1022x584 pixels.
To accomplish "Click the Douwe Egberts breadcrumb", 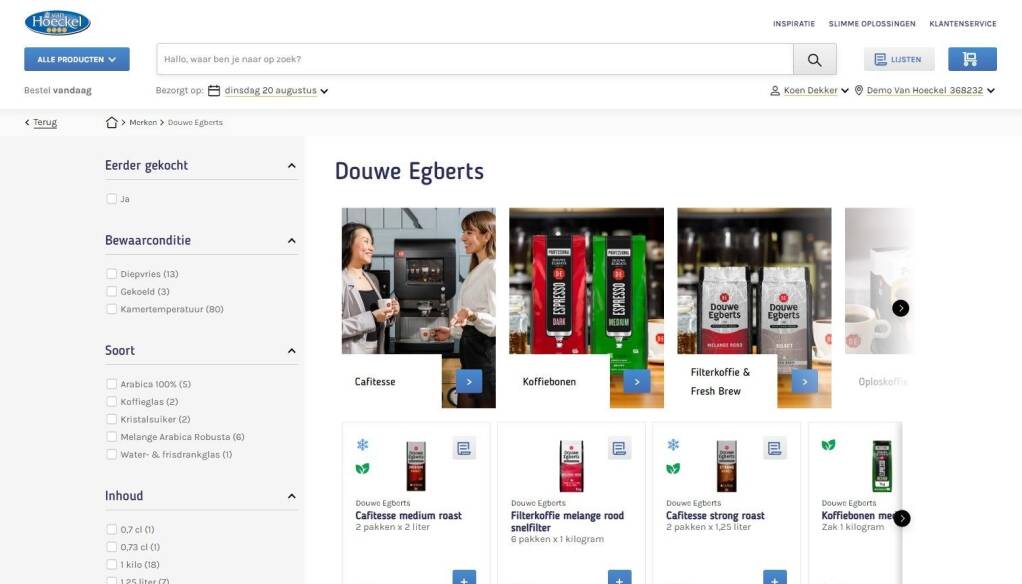I will pos(195,123).
